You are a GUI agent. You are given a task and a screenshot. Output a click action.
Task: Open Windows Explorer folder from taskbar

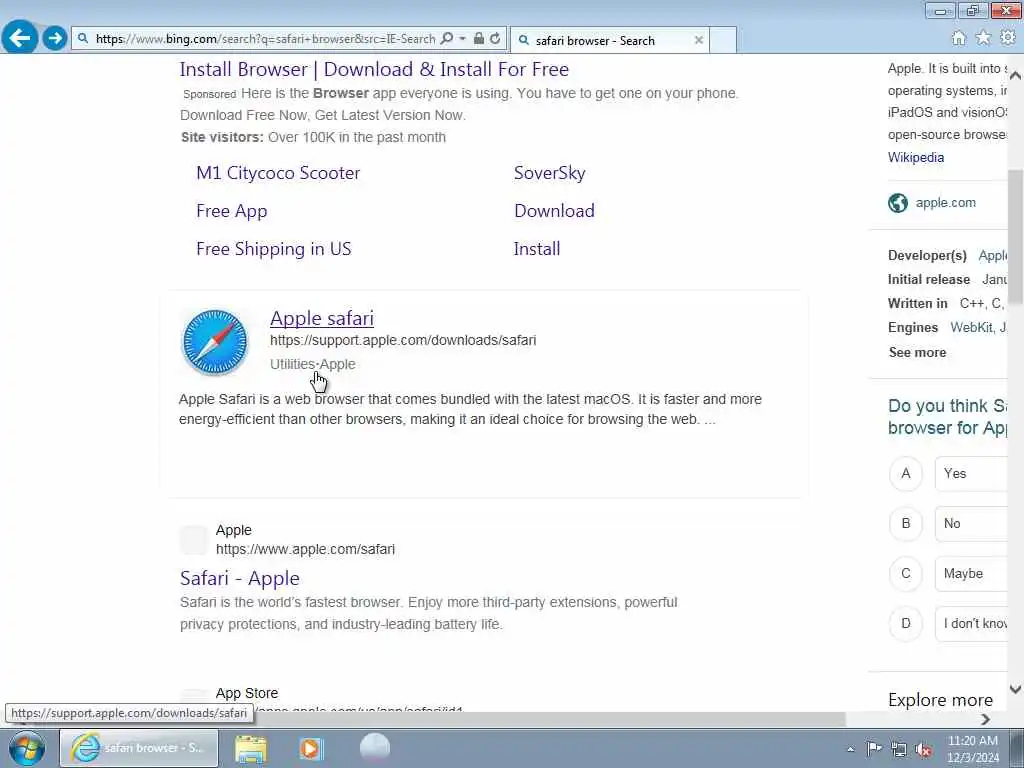click(251, 748)
